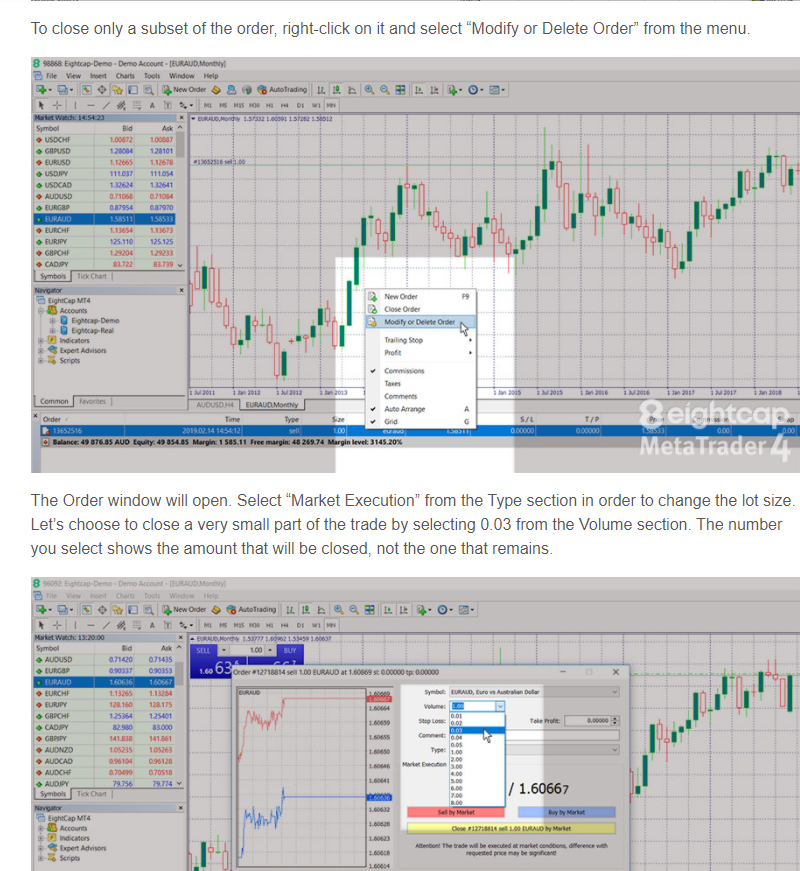Click Tile Windows icon in context-menu screenshot toolbar
The height and width of the screenshot is (871, 800).
[400, 89]
